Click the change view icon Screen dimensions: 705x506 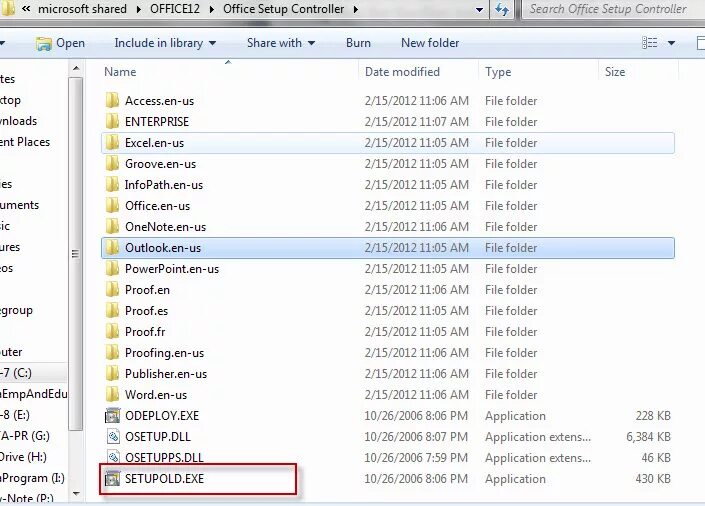pyautogui.click(x=649, y=43)
